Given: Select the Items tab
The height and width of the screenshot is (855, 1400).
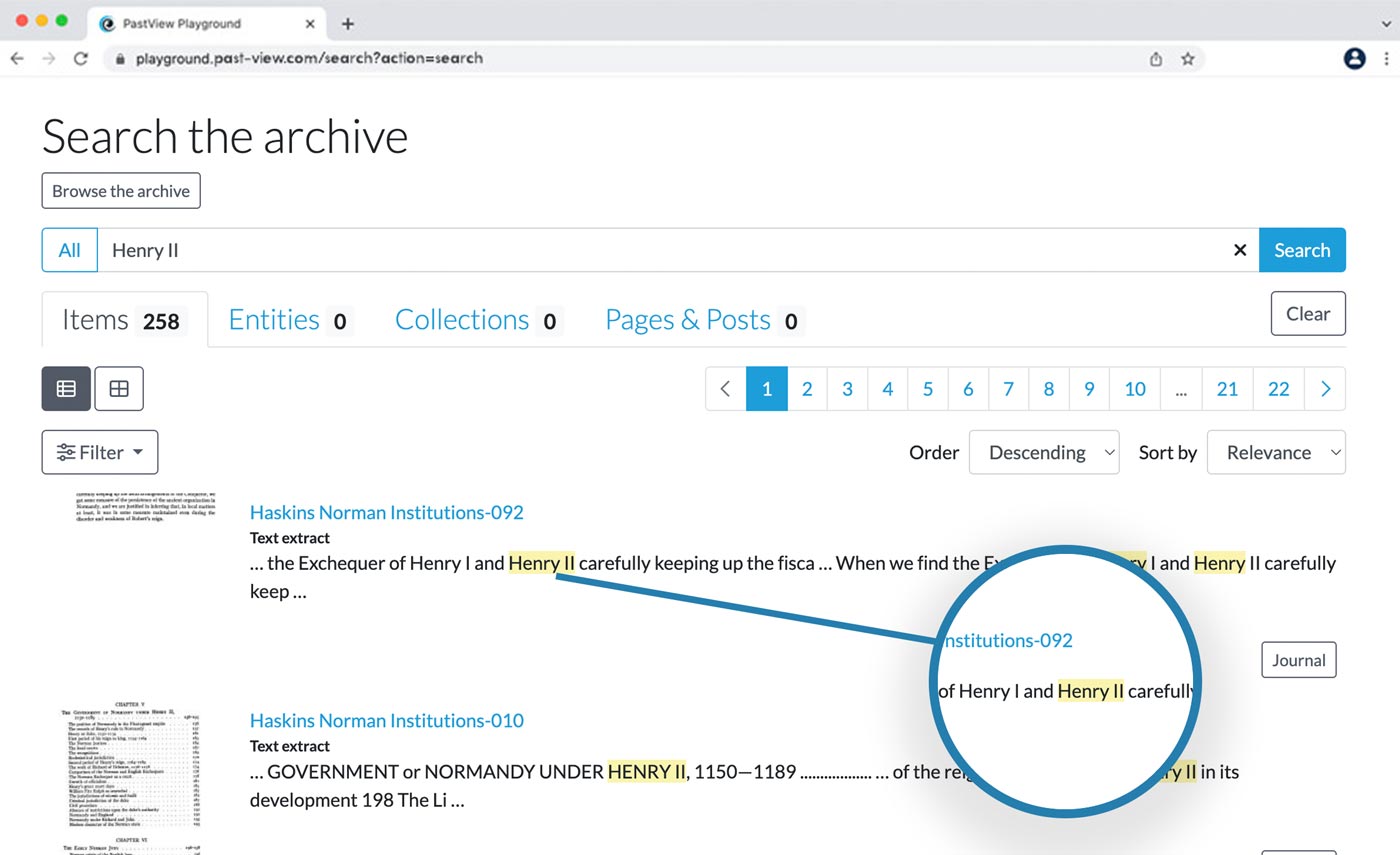Looking at the screenshot, I should point(125,320).
